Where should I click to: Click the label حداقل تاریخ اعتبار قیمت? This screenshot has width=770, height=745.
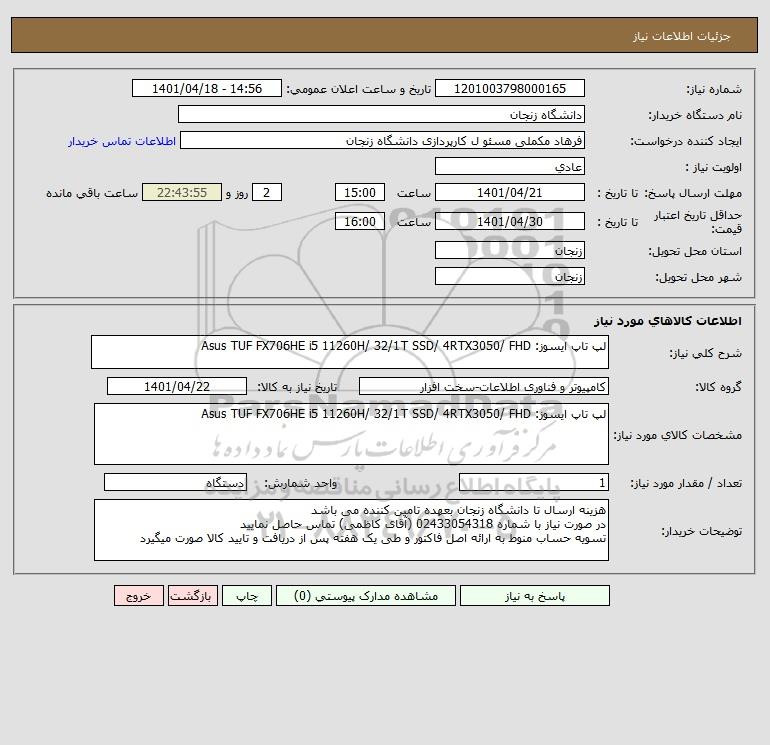698,222
